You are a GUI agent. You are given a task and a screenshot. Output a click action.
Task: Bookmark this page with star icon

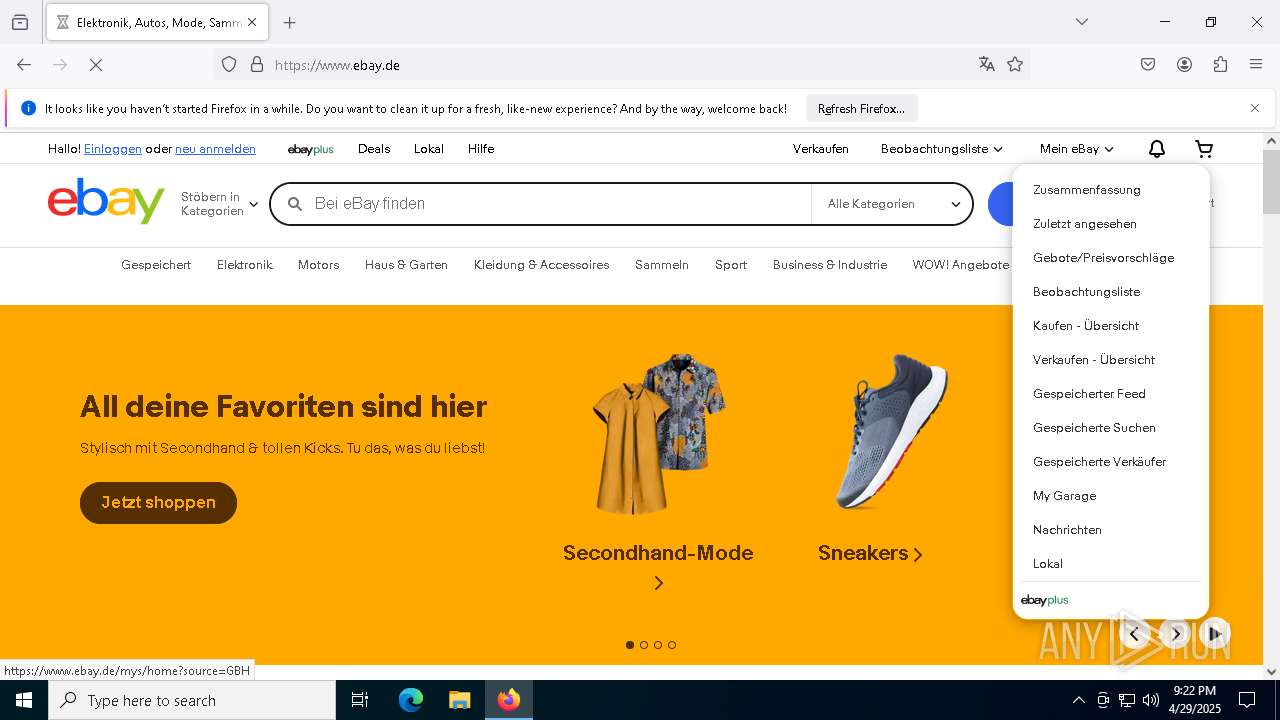1015,65
